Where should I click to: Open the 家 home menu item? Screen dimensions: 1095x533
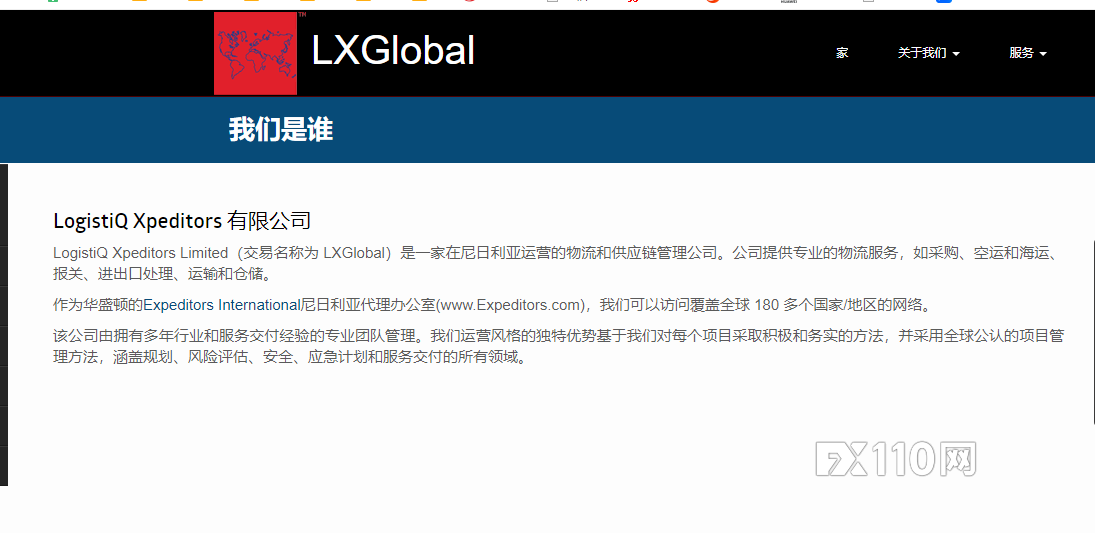(842, 53)
